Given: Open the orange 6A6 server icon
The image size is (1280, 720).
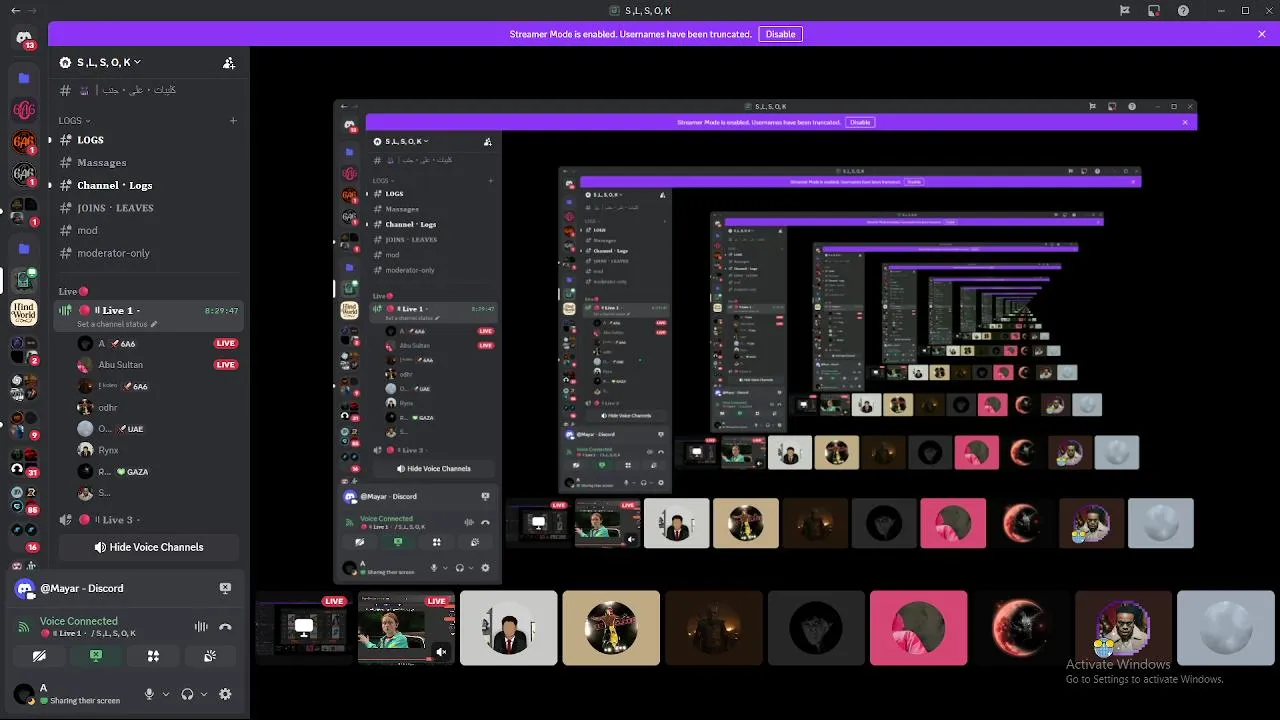Looking at the screenshot, I should tap(24, 142).
